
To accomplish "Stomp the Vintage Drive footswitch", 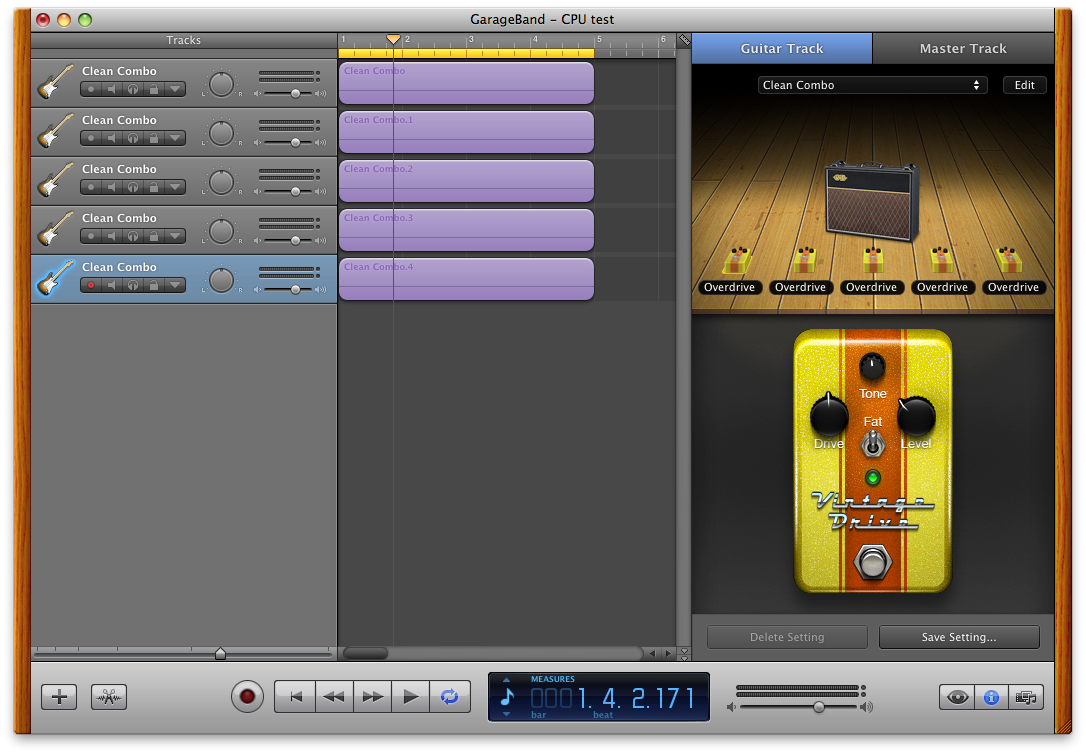I will coord(872,561).
